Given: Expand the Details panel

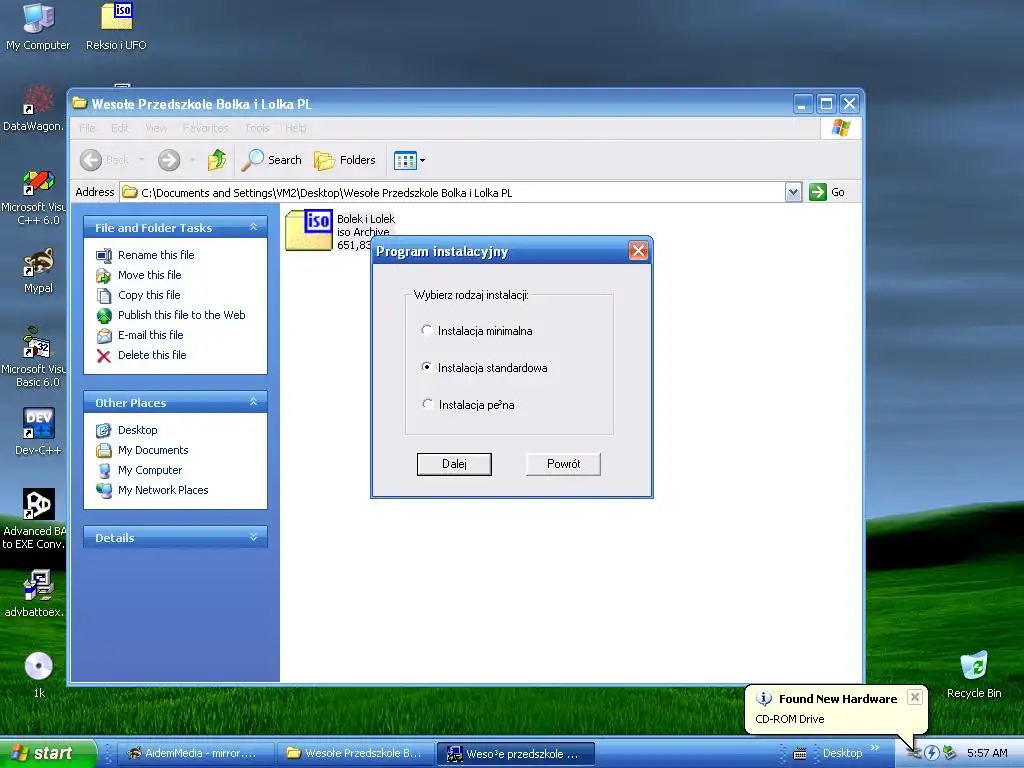Looking at the screenshot, I should click(x=253, y=537).
